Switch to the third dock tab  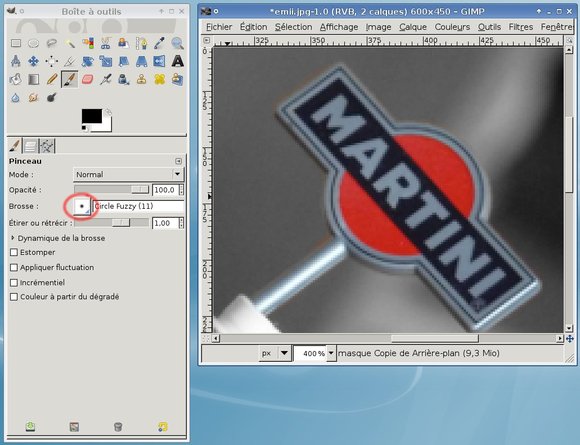pyautogui.click(x=47, y=146)
